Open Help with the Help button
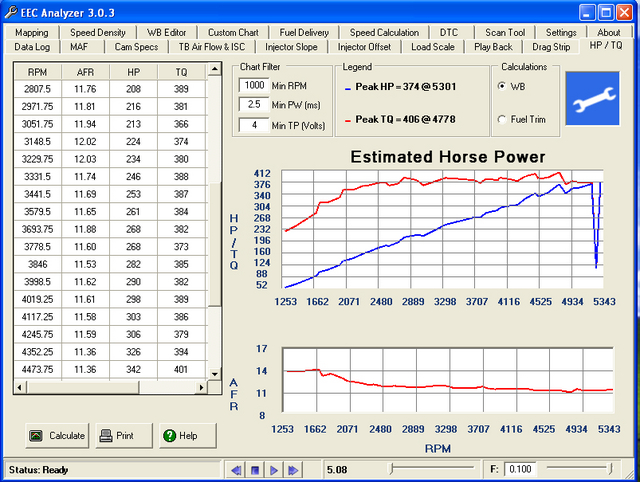 [188, 436]
